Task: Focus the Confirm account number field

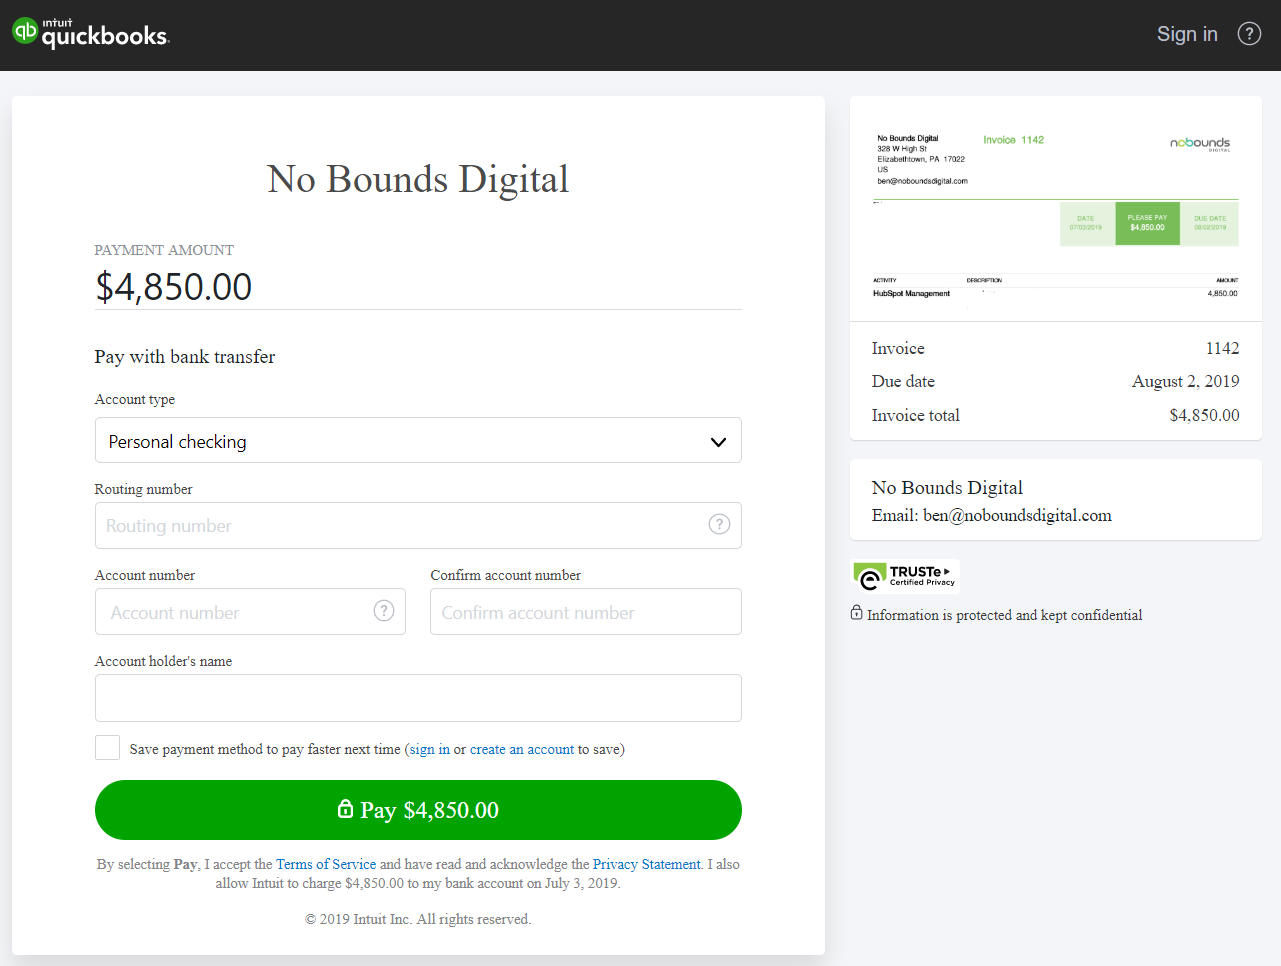Action: coord(586,612)
